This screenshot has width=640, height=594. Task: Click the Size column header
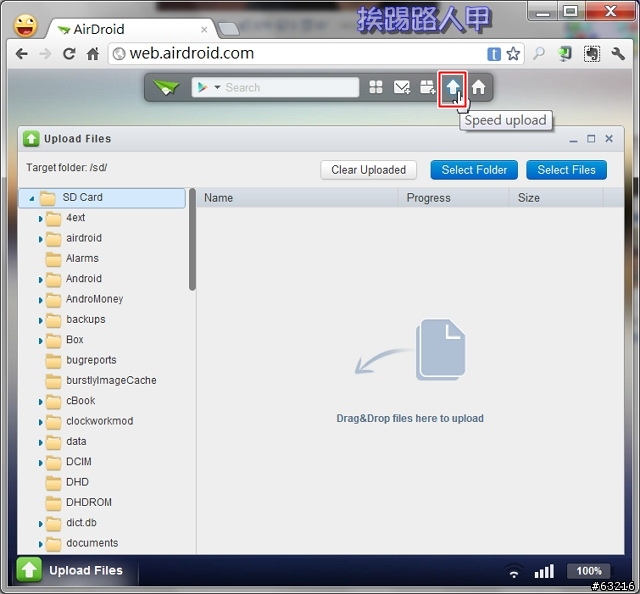(556, 198)
